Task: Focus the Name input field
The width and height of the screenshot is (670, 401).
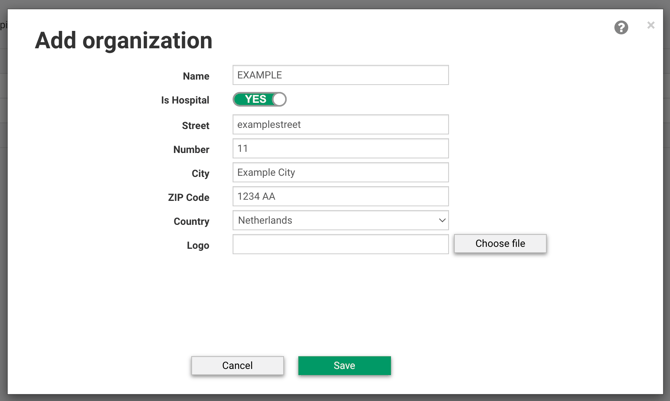Action: click(x=340, y=75)
